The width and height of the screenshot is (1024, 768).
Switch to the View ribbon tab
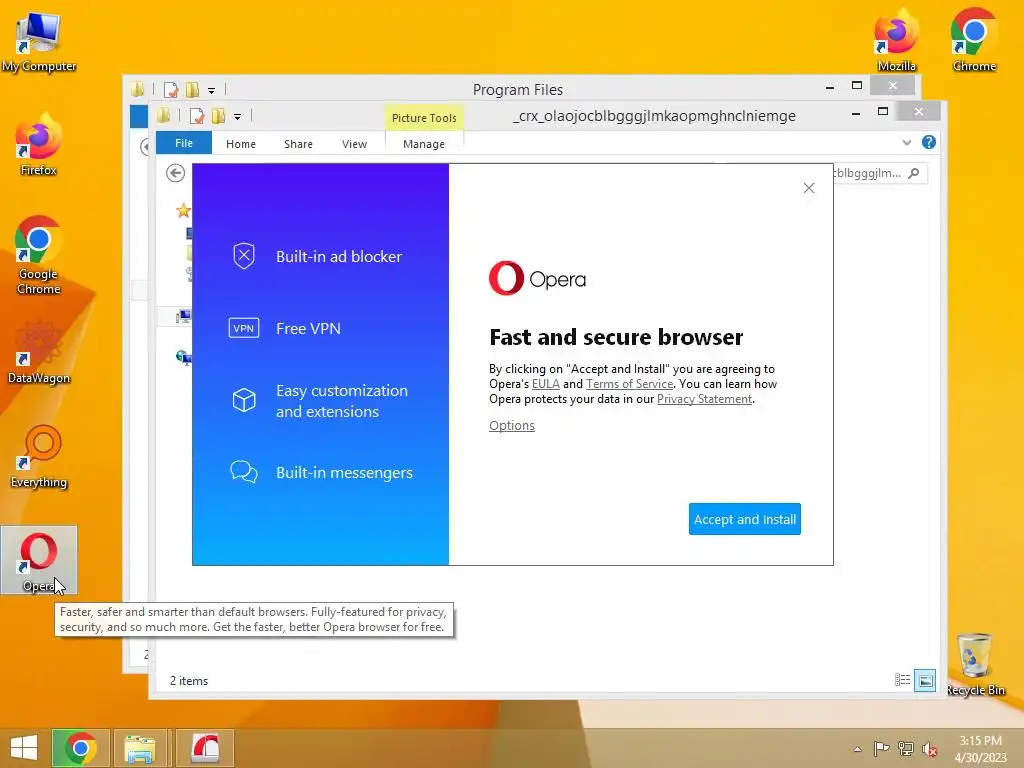354,144
